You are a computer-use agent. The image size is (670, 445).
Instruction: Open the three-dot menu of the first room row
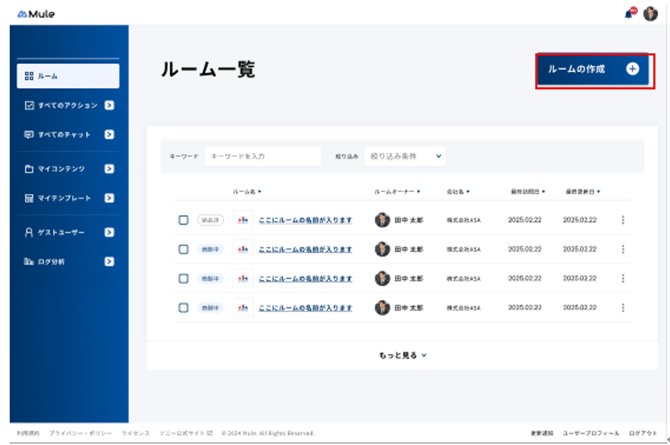(x=623, y=220)
